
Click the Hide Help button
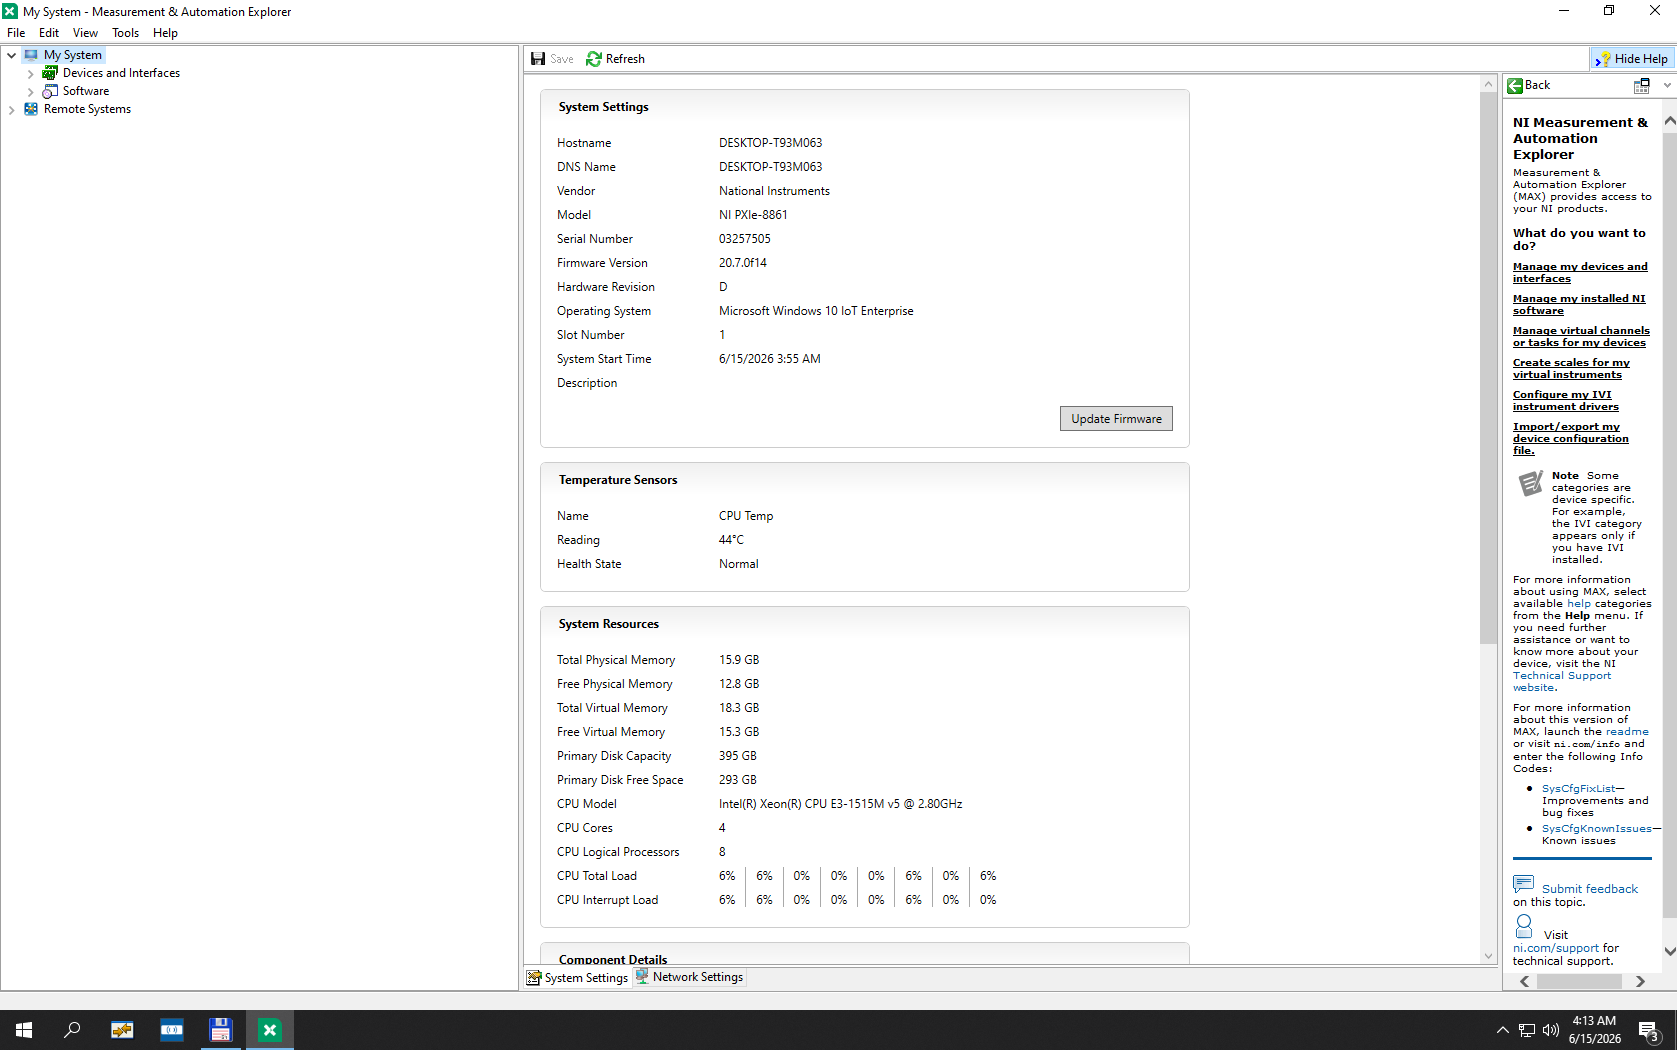point(1631,59)
